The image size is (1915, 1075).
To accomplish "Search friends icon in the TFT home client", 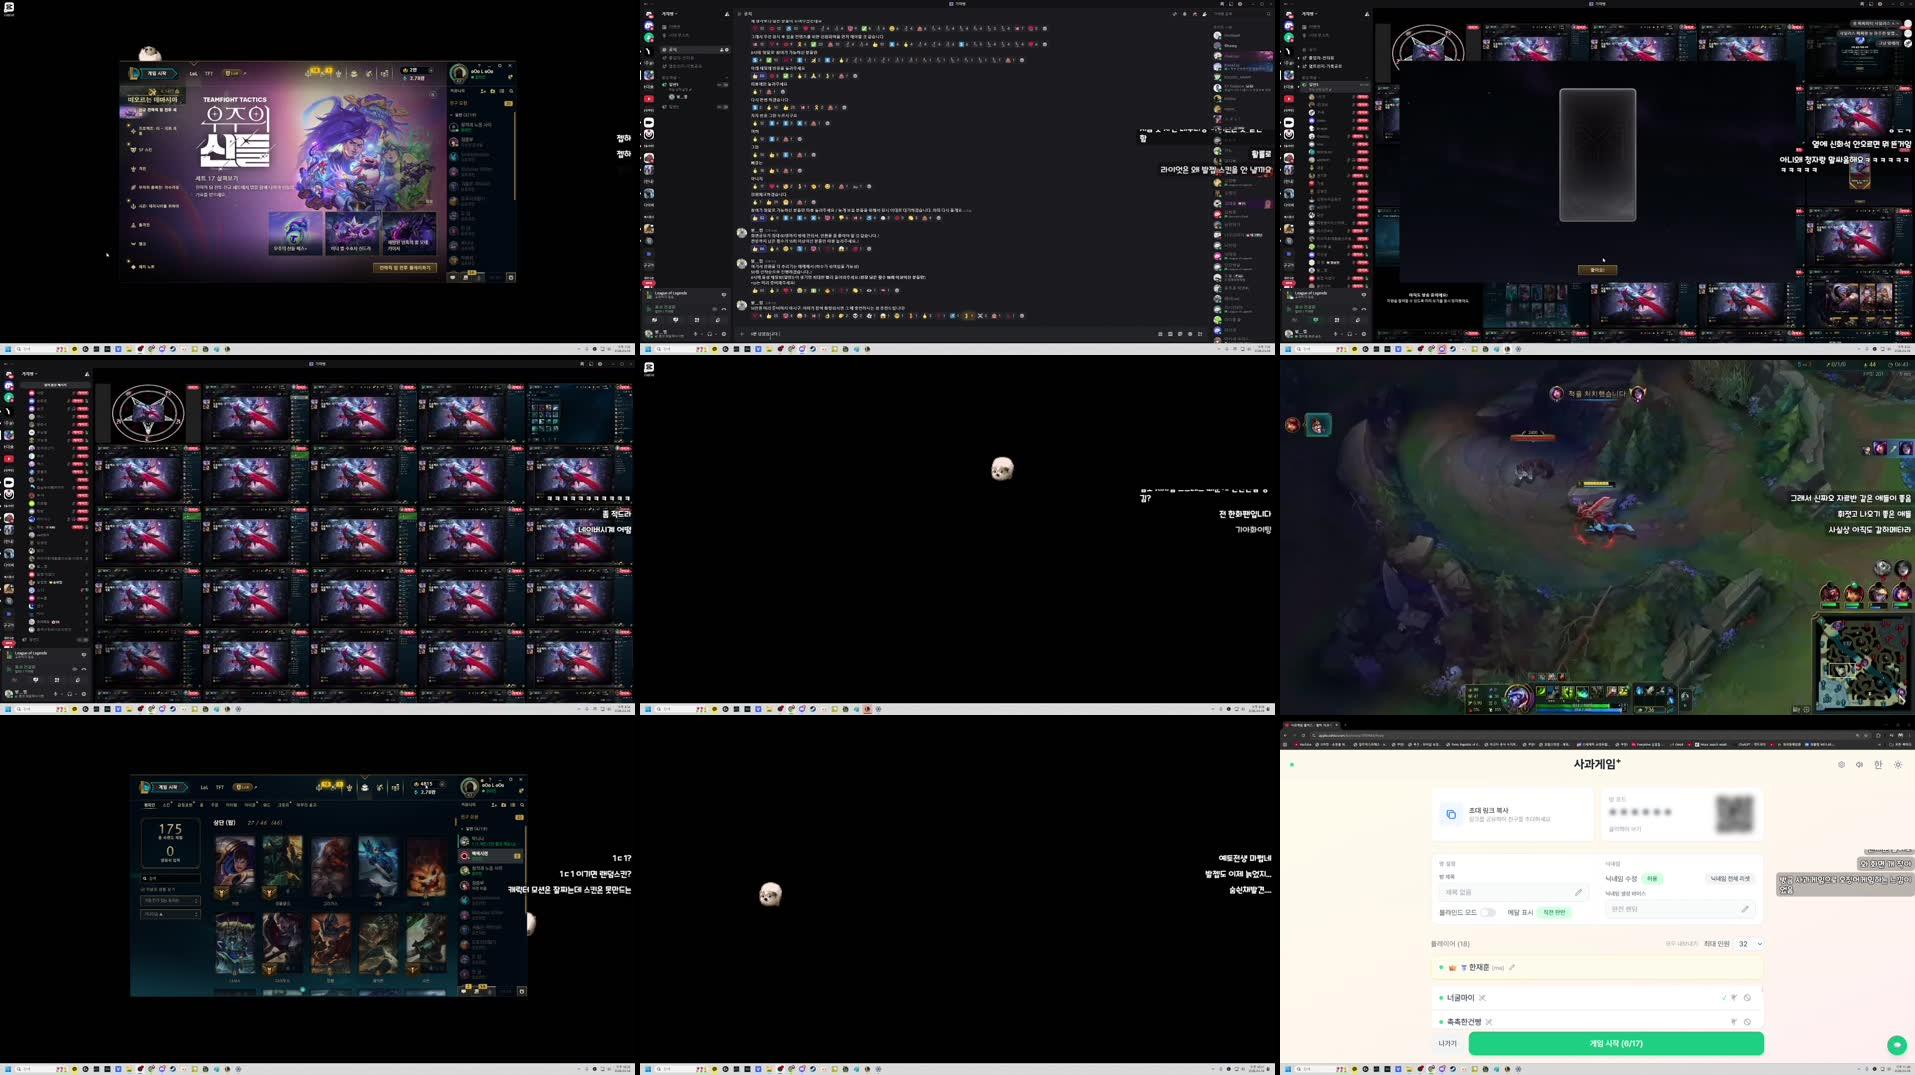I will point(511,91).
